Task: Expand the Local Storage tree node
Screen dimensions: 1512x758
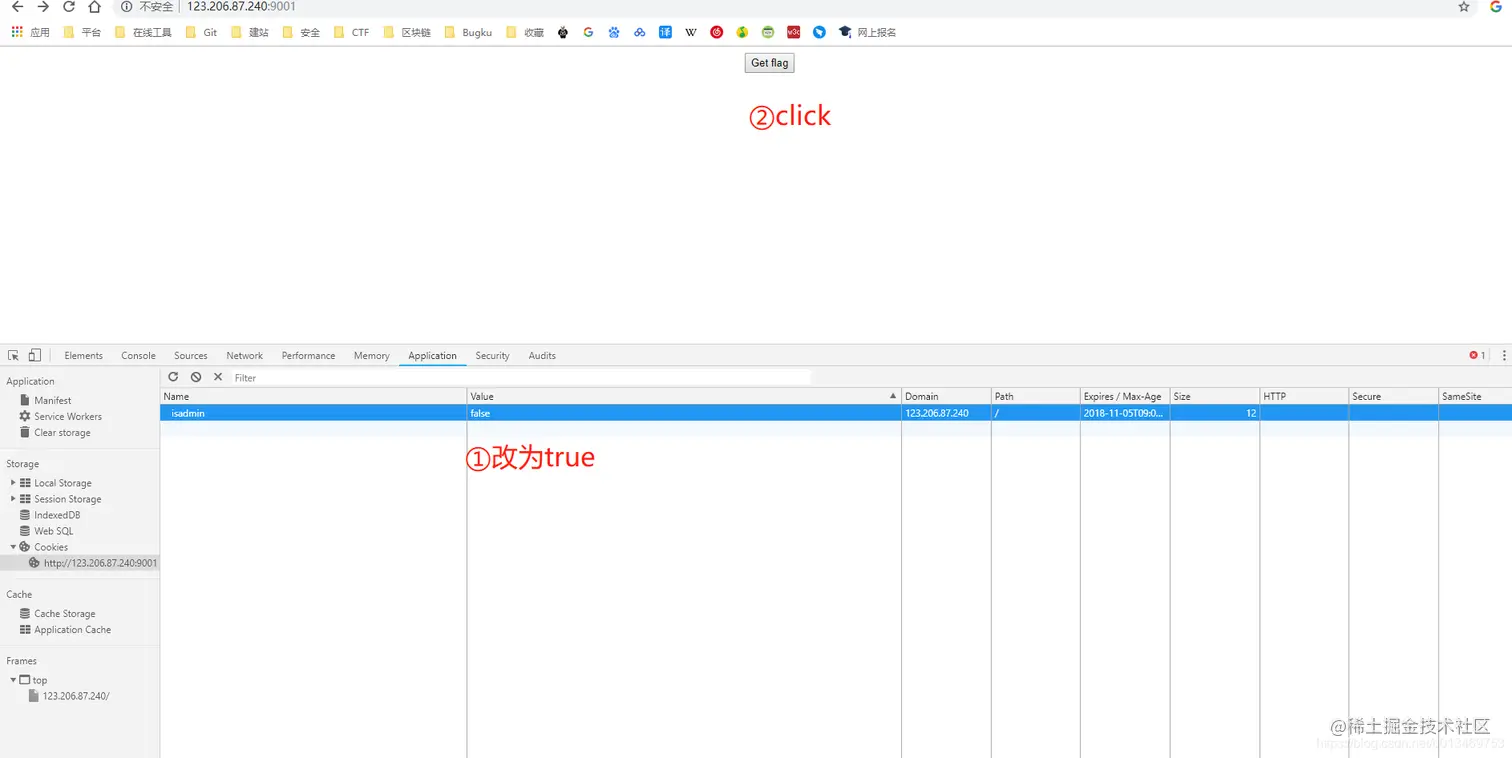Action: click(13, 483)
